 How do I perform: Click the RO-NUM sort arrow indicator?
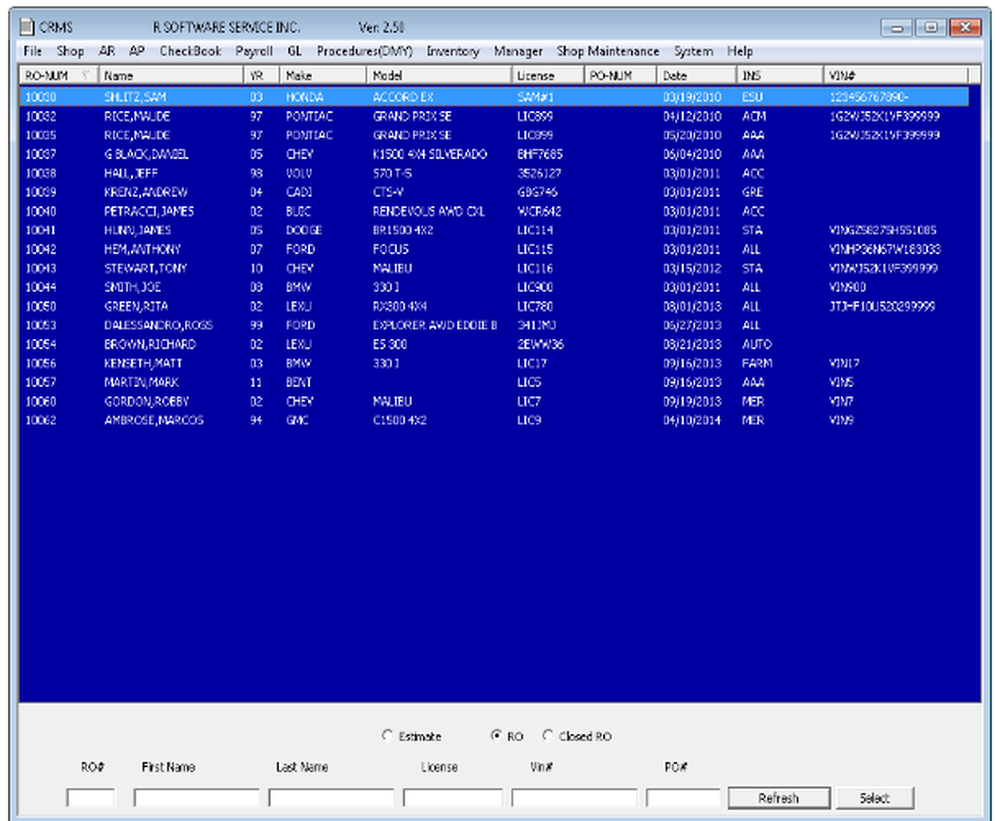pyautogui.click(x=85, y=75)
